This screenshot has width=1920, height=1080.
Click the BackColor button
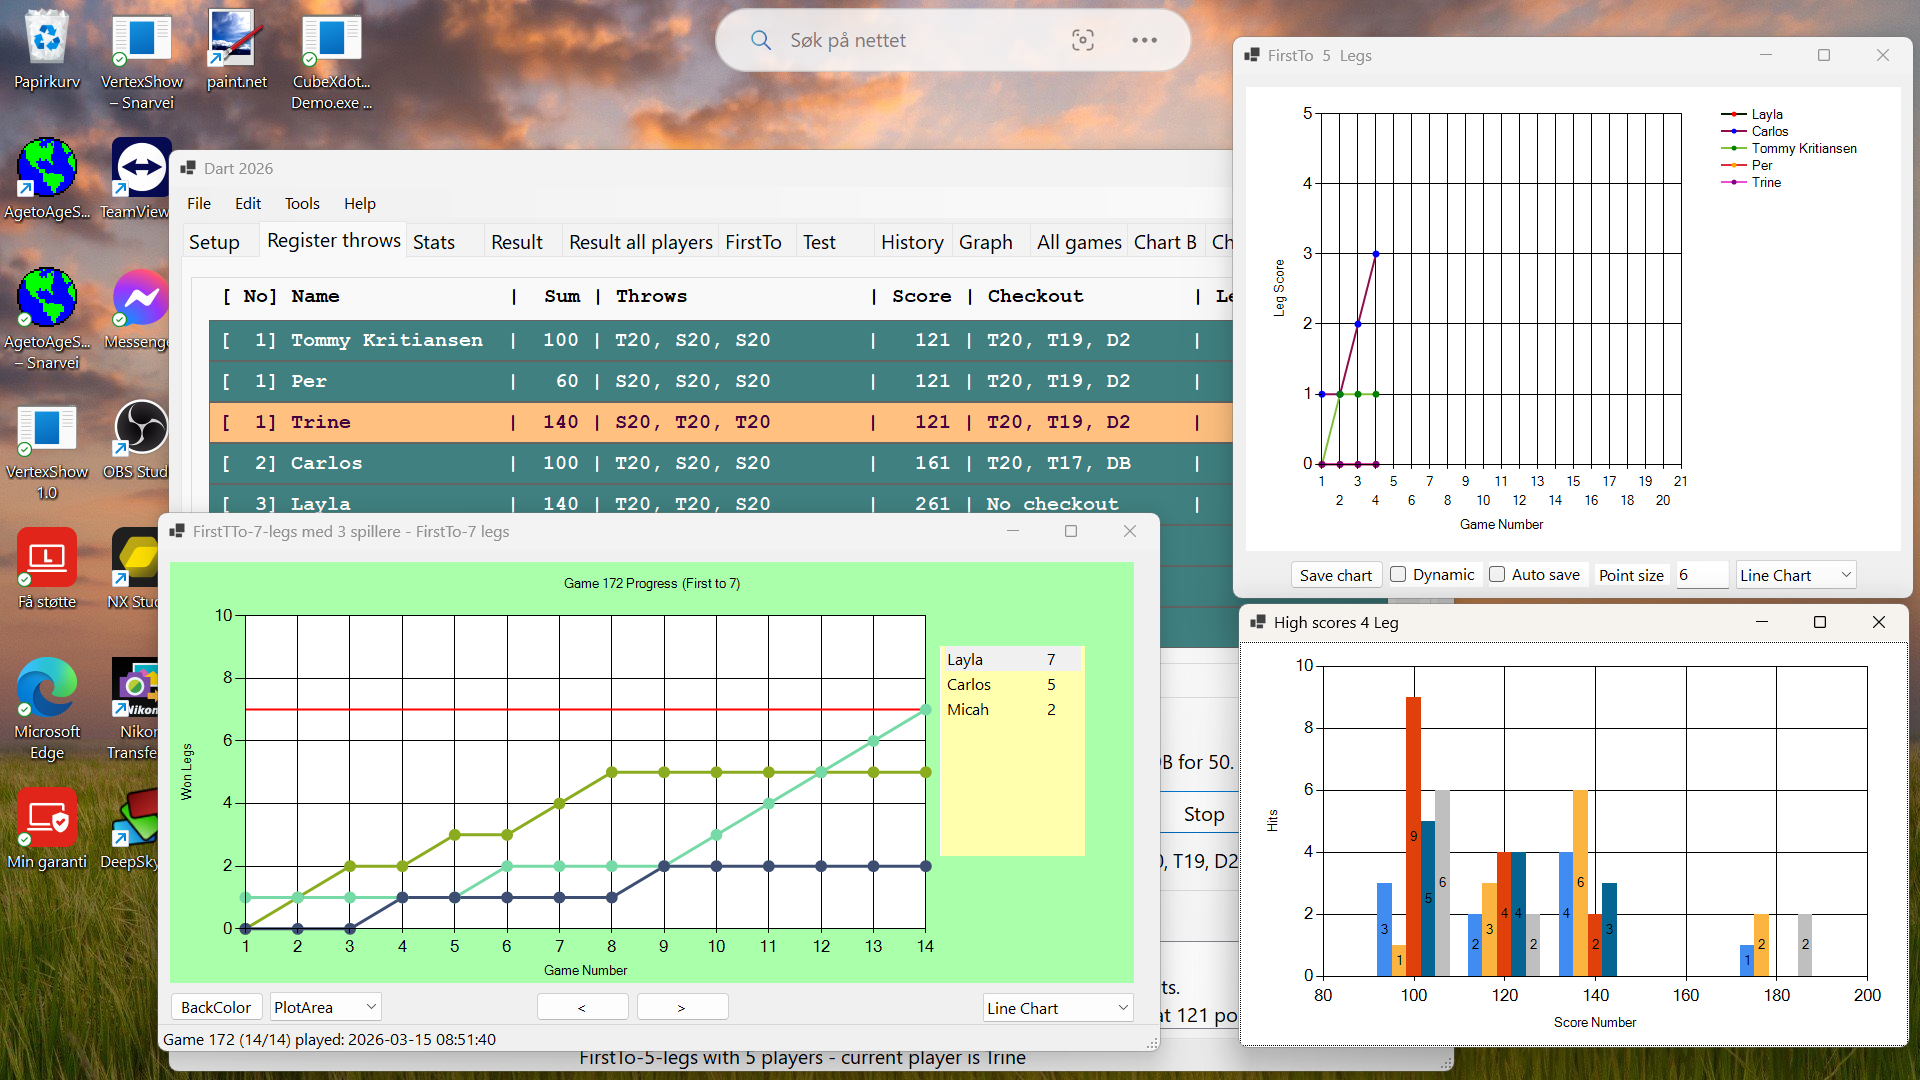(x=216, y=1007)
